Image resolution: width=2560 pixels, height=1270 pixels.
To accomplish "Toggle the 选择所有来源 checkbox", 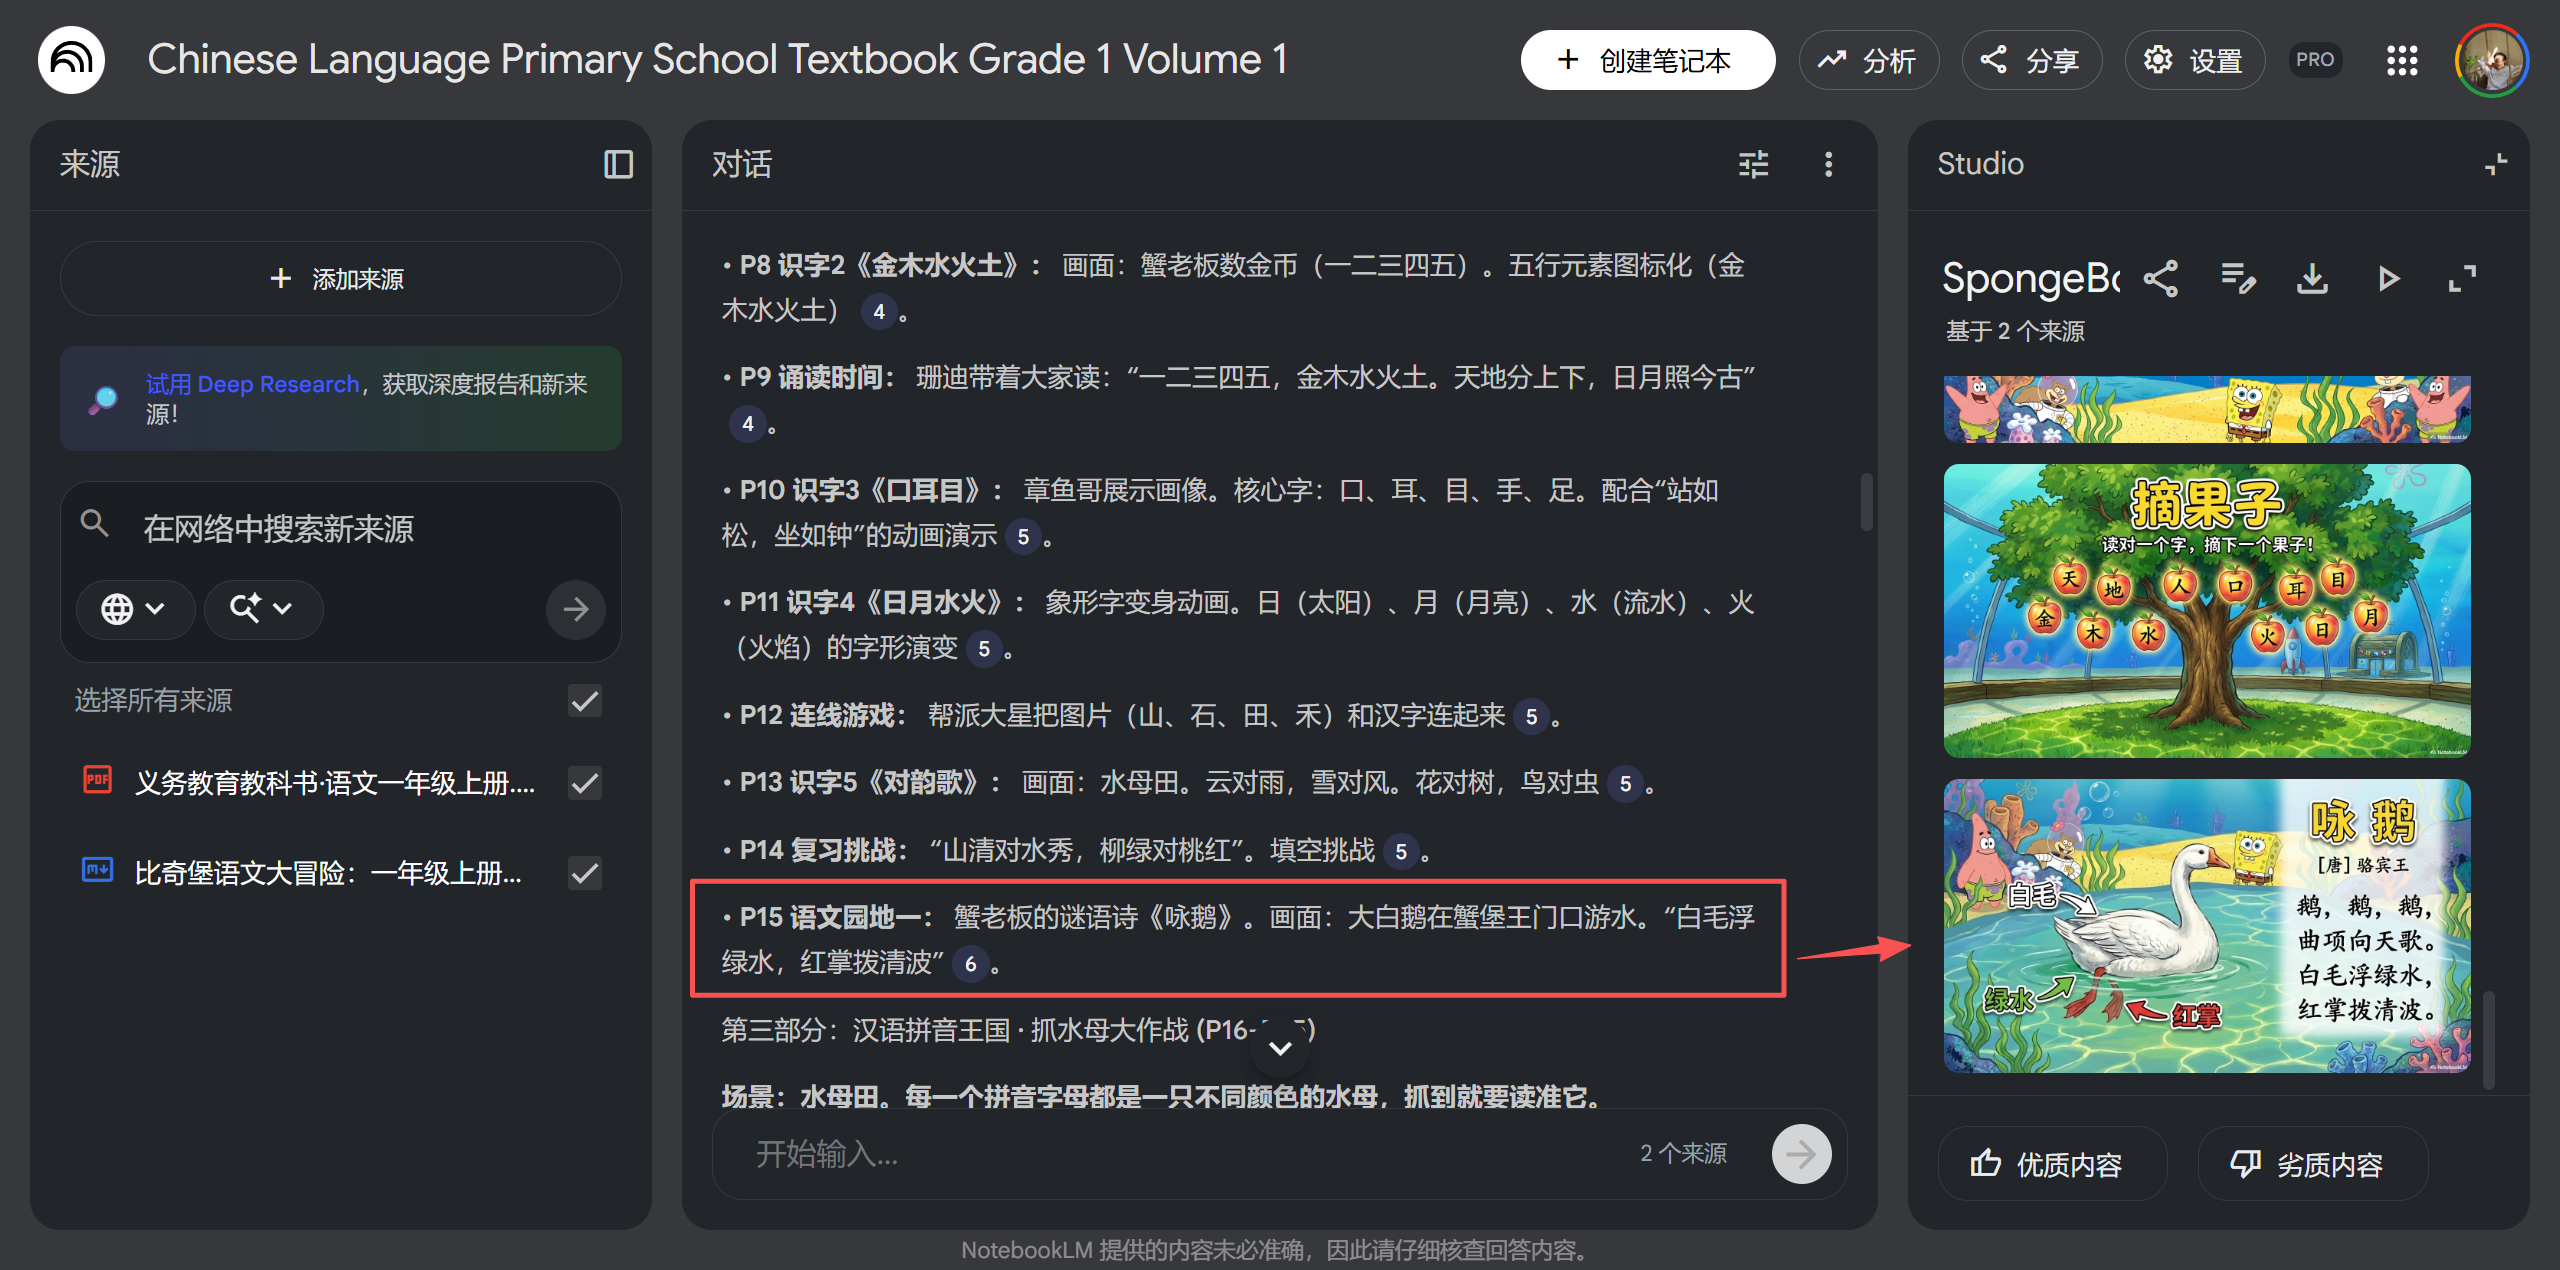I will pos(585,701).
